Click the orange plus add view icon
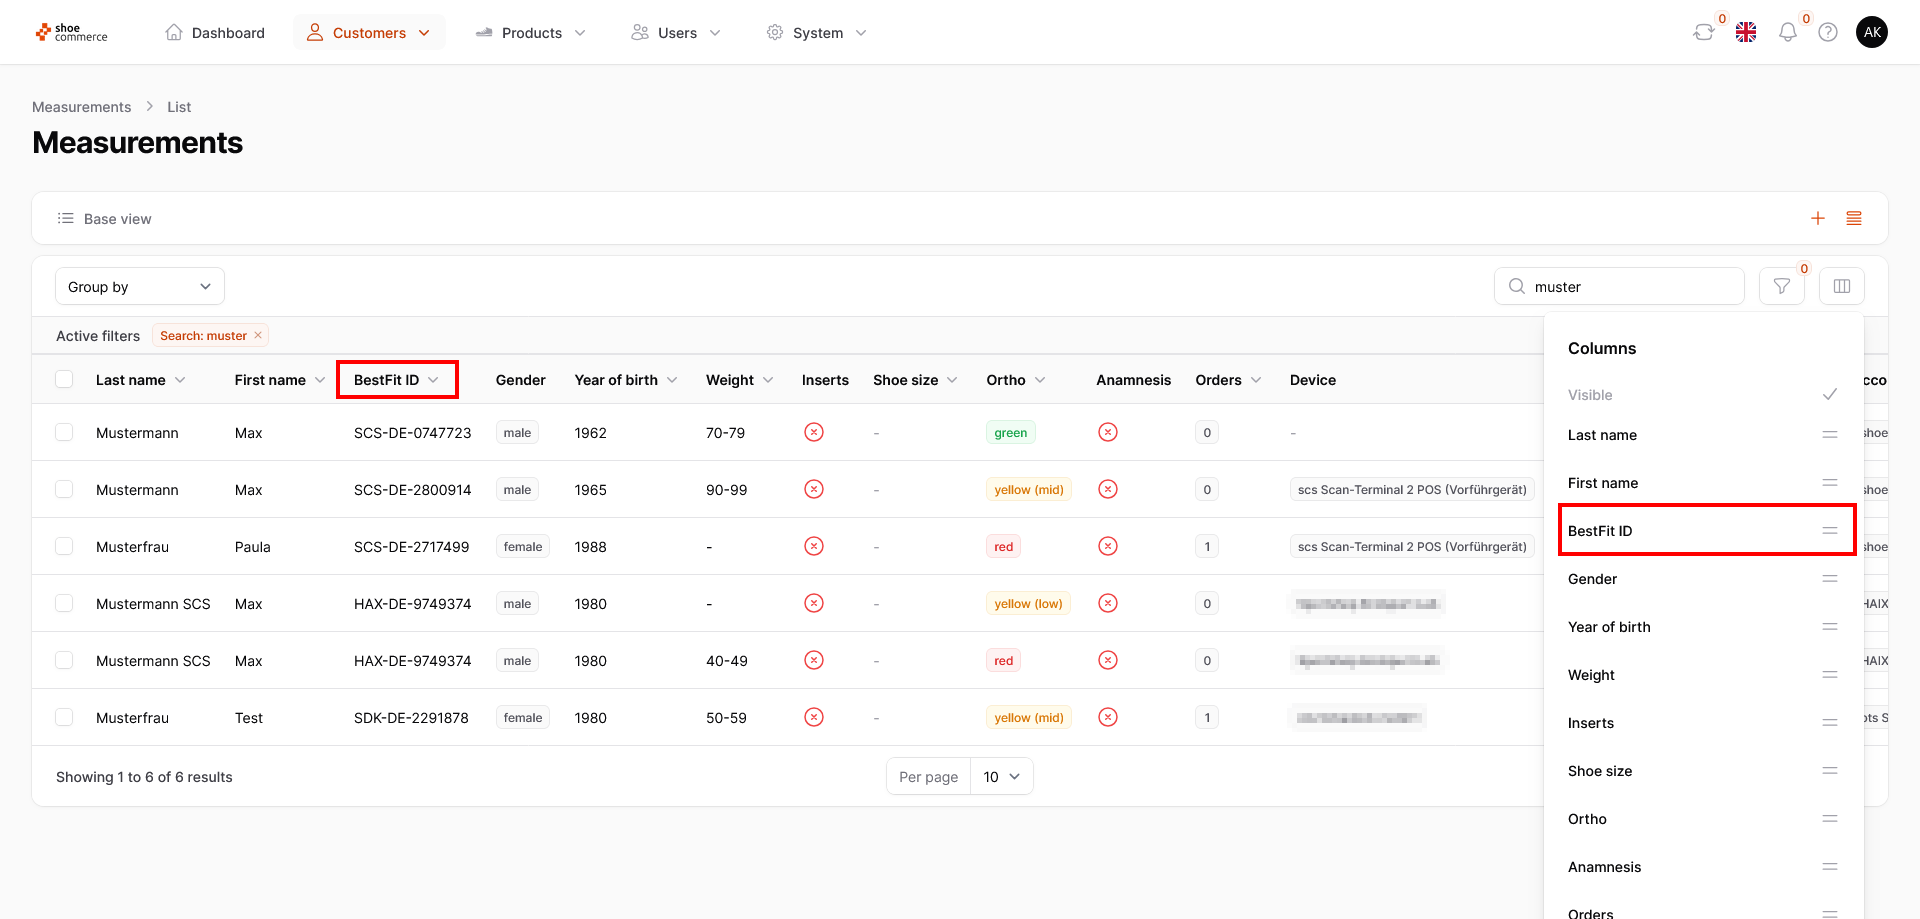The height and width of the screenshot is (919, 1920). (x=1817, y=219)
